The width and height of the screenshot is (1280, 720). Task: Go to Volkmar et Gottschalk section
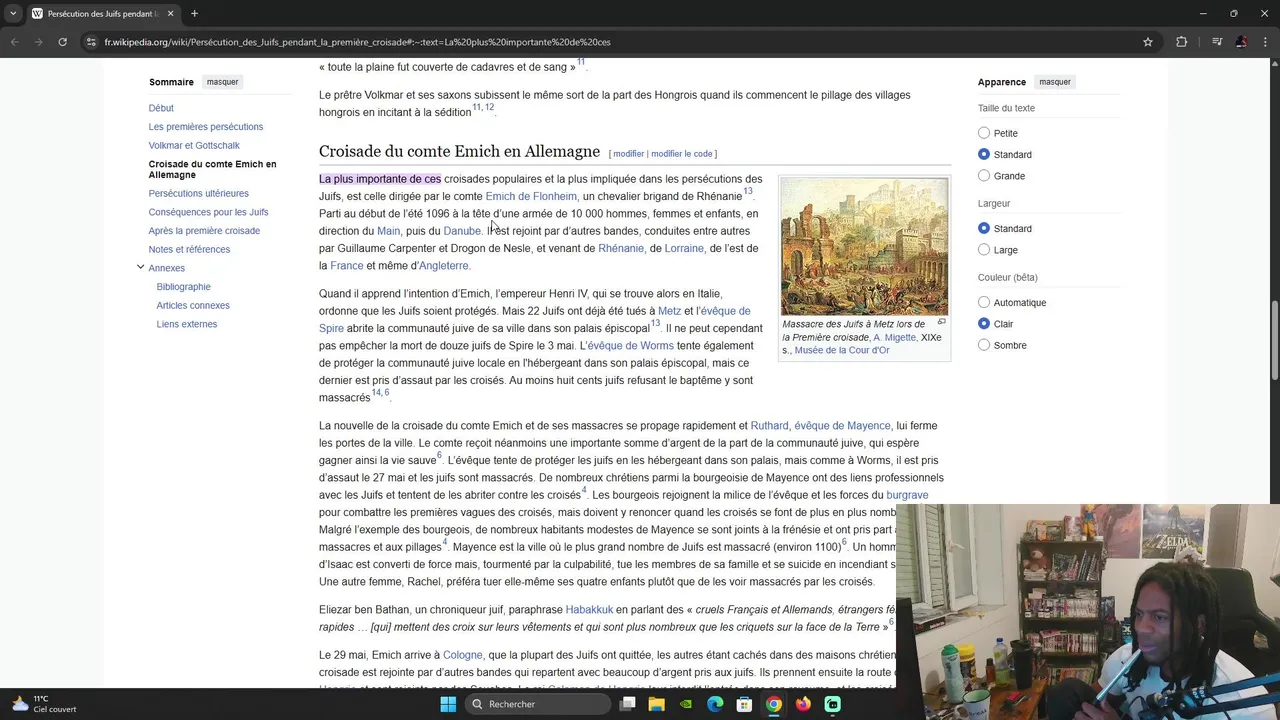pyautogui.click(x=194, y=145)
